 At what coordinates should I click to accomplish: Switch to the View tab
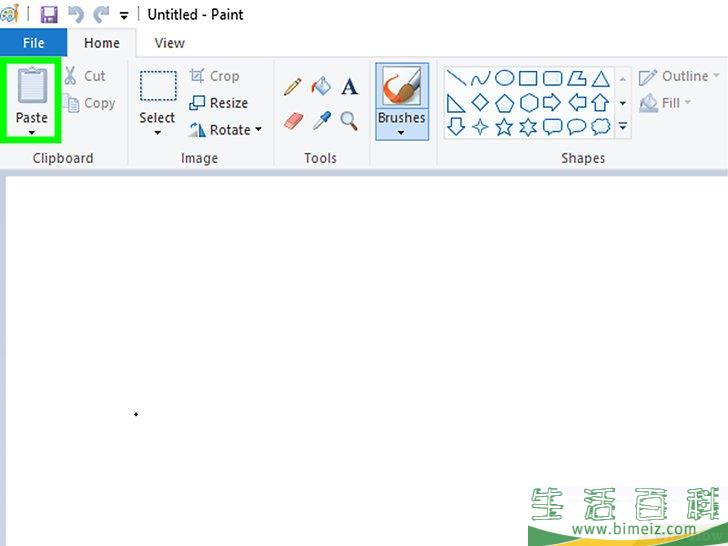(169, 43)
